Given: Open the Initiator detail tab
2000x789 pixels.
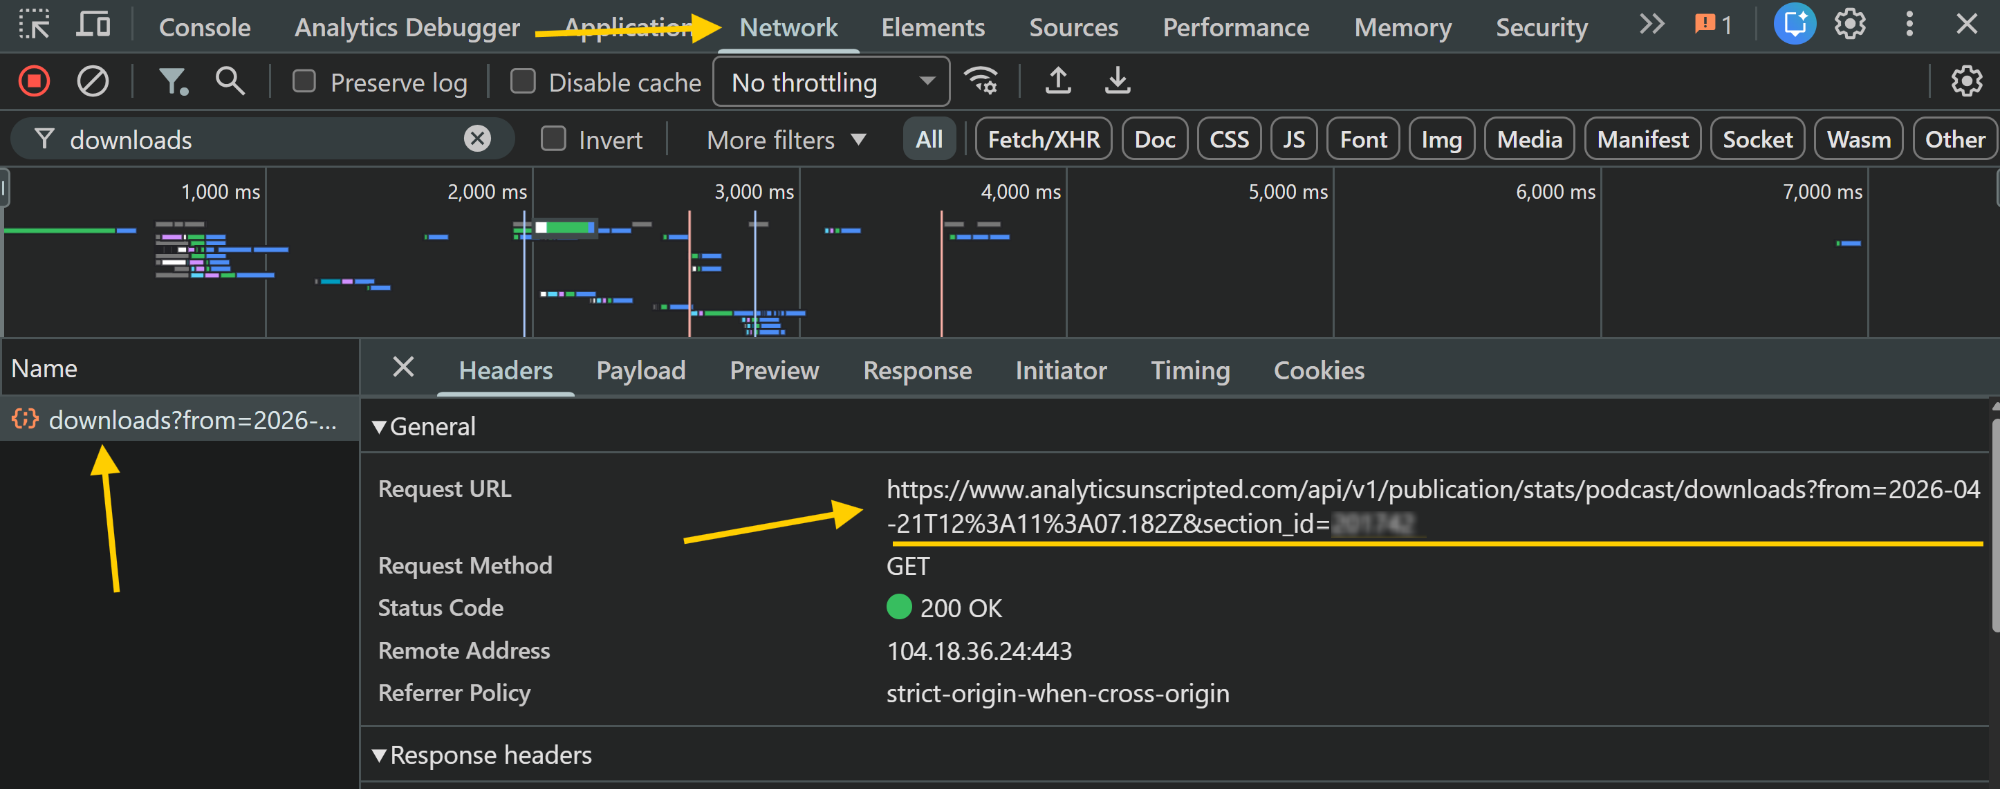Looking at the screenshot, I should [1061, 370].
